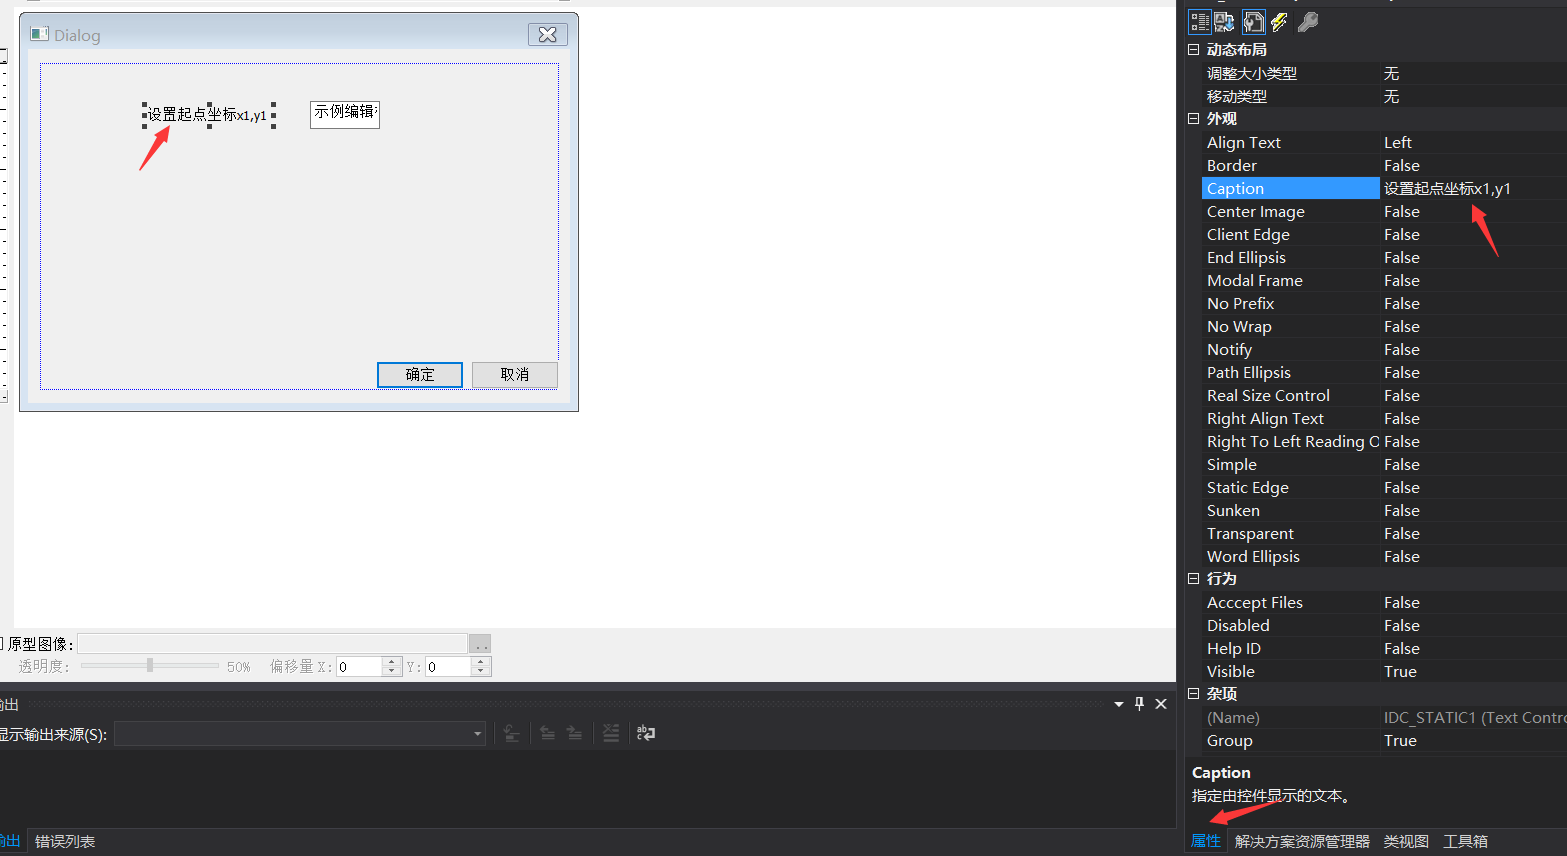Select the 示例编辑 edit control
Image resolution: width=1567 pixels, height=856 pixels.
[x=345, y=114]
